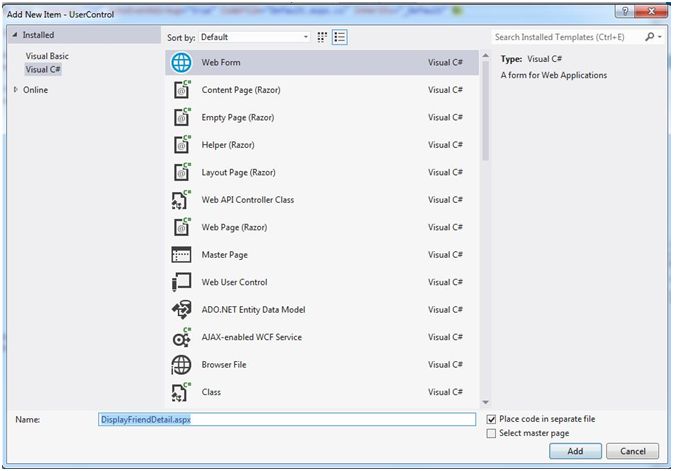Image resolution: width=673 pixels, height=471 pixels.
Task: Click the Search Installed Templates box
Action: click(x=567, y=37)
